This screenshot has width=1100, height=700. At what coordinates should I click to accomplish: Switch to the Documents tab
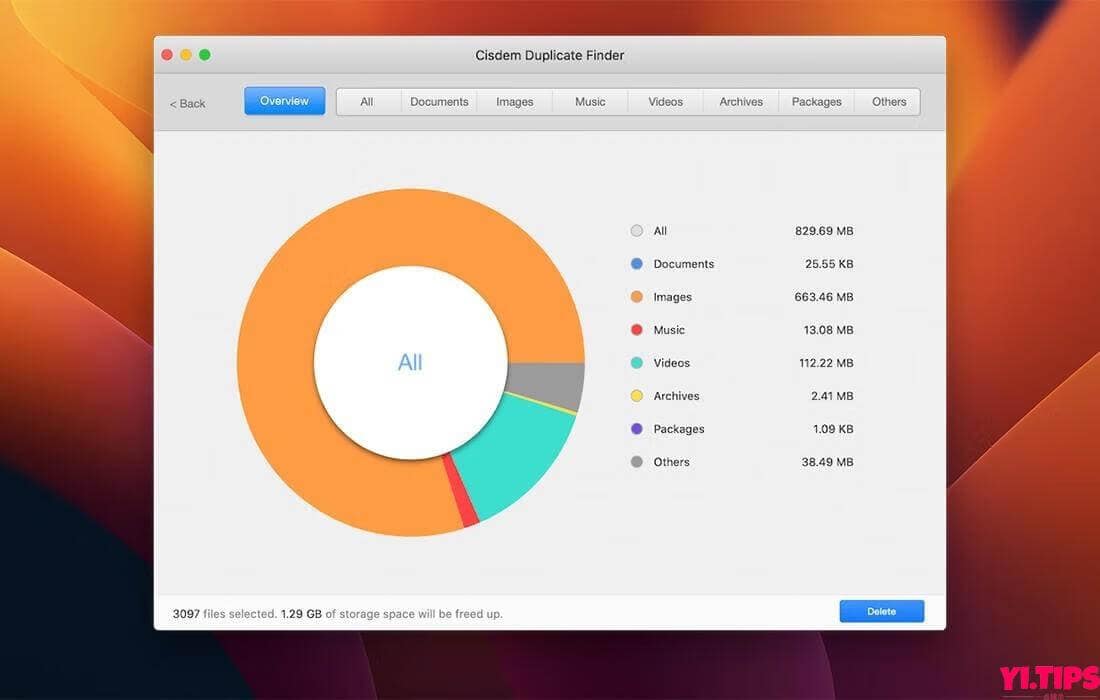439,101
